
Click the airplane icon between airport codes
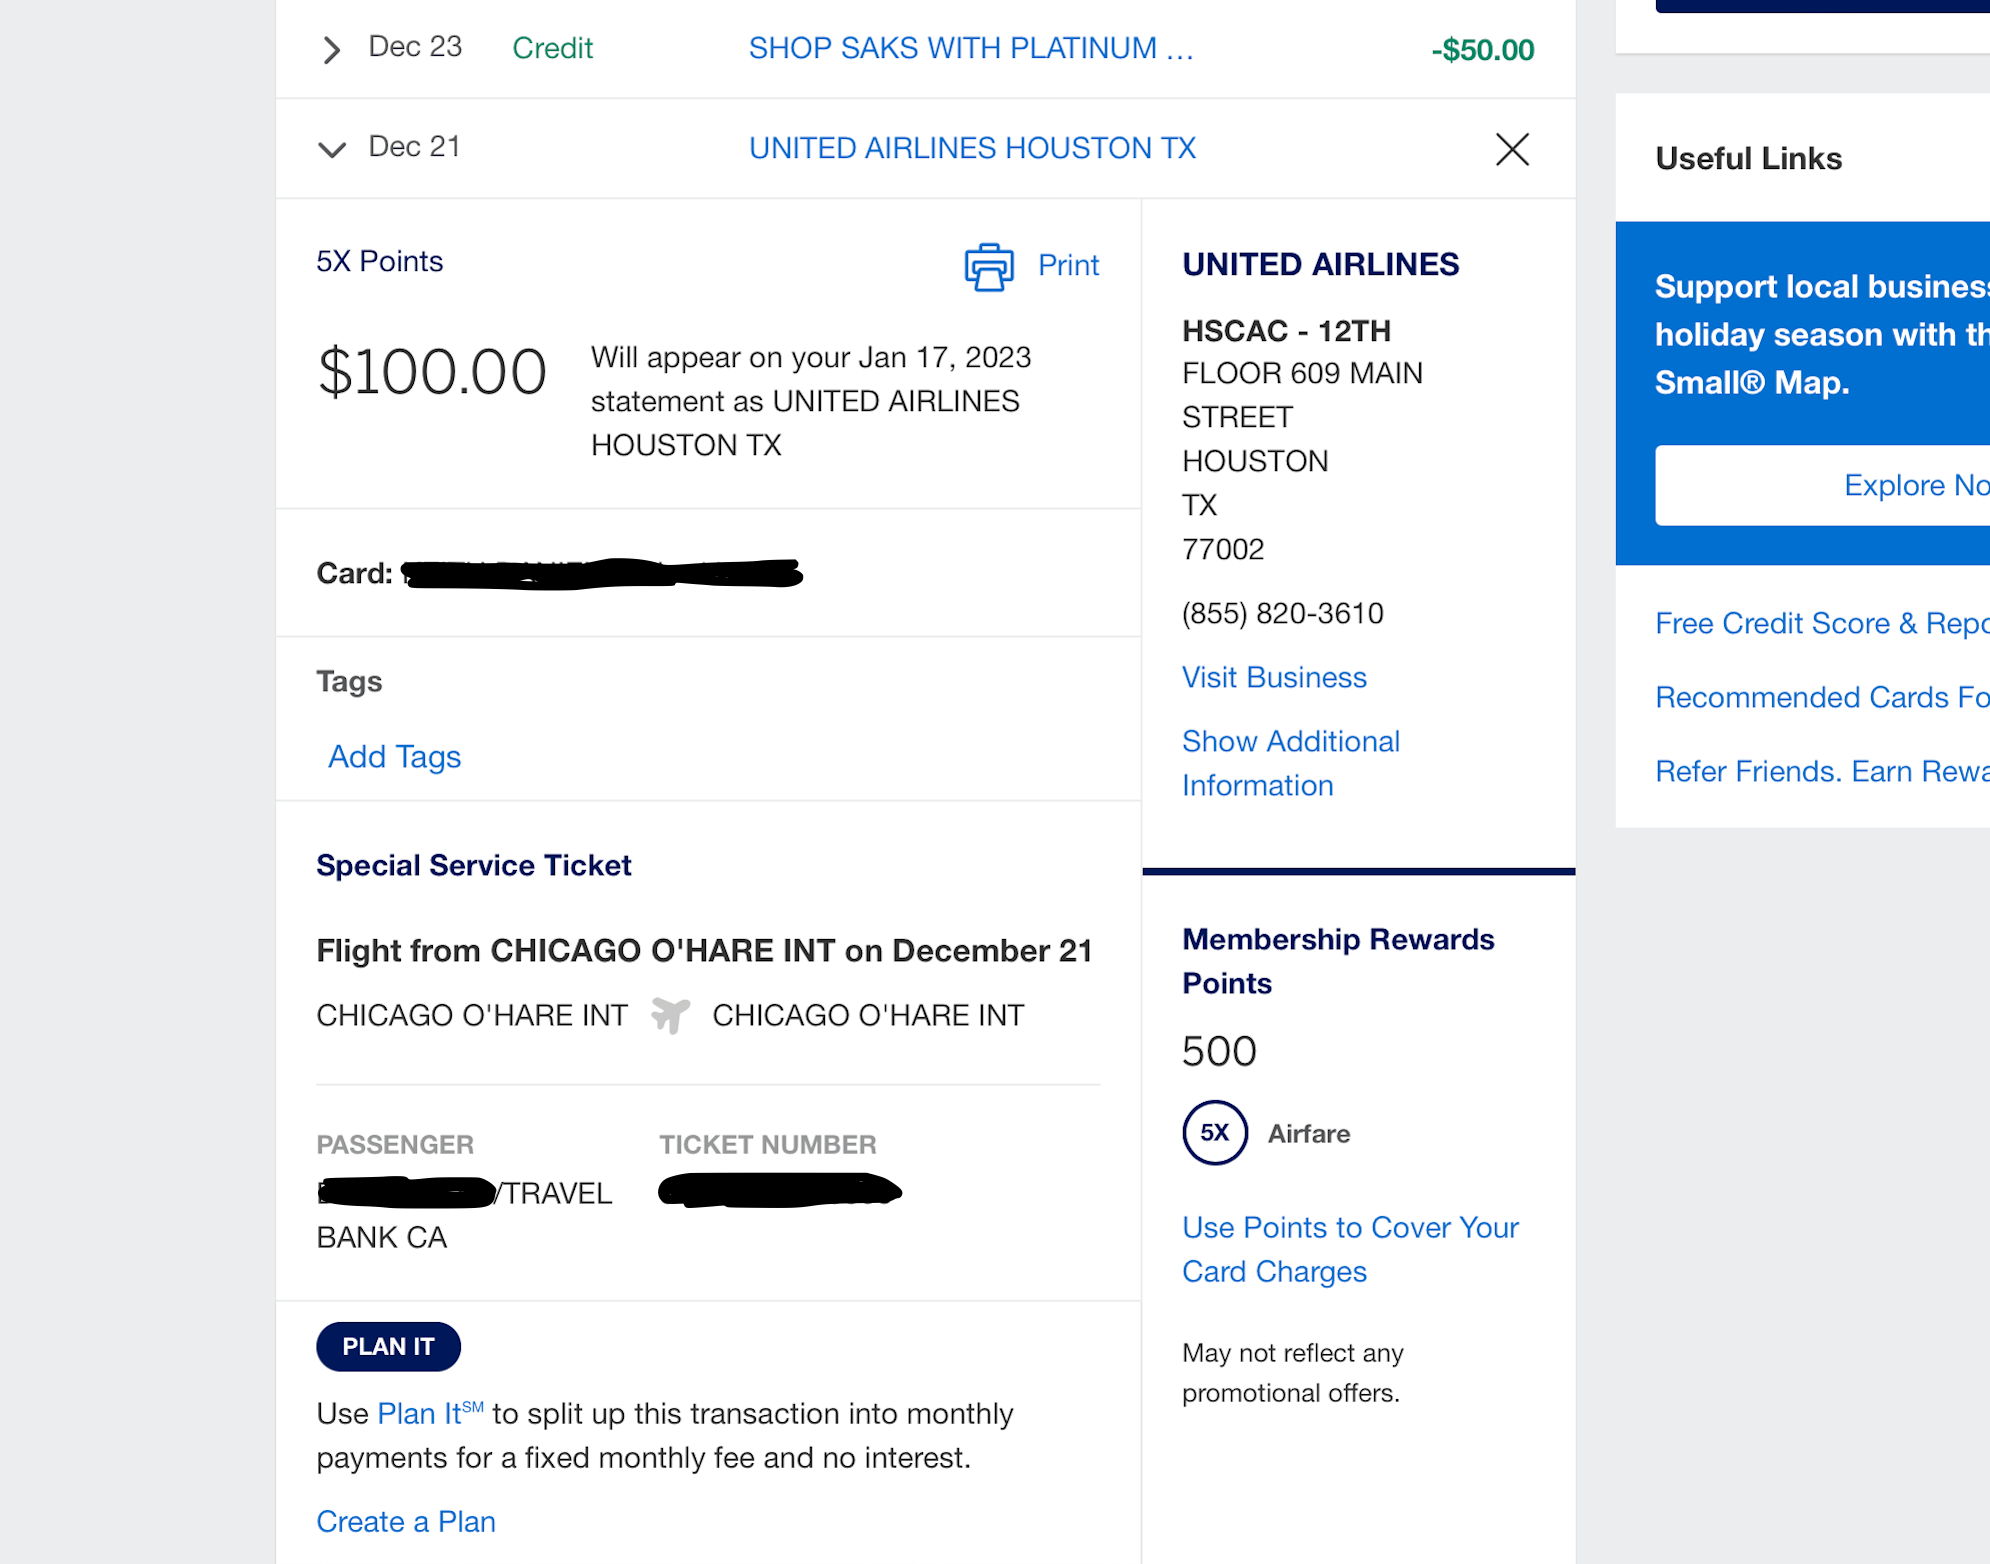click(x=669, y=1015)
